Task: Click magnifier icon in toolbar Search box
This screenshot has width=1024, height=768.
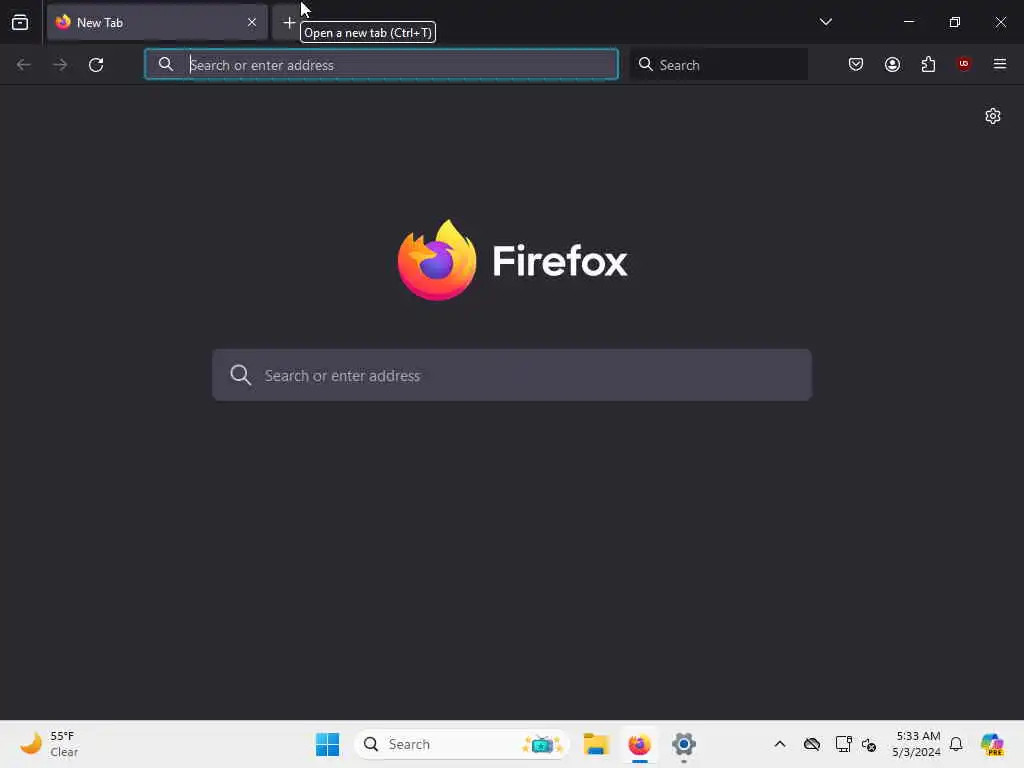Action: (645, 64)
